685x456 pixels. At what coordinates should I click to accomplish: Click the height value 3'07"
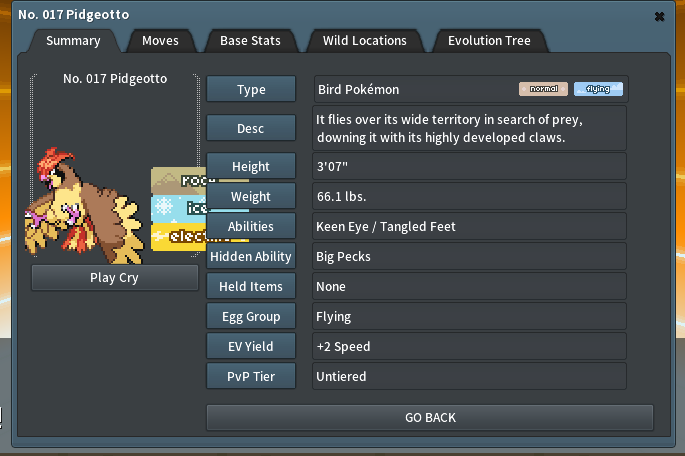pos(332,166)
